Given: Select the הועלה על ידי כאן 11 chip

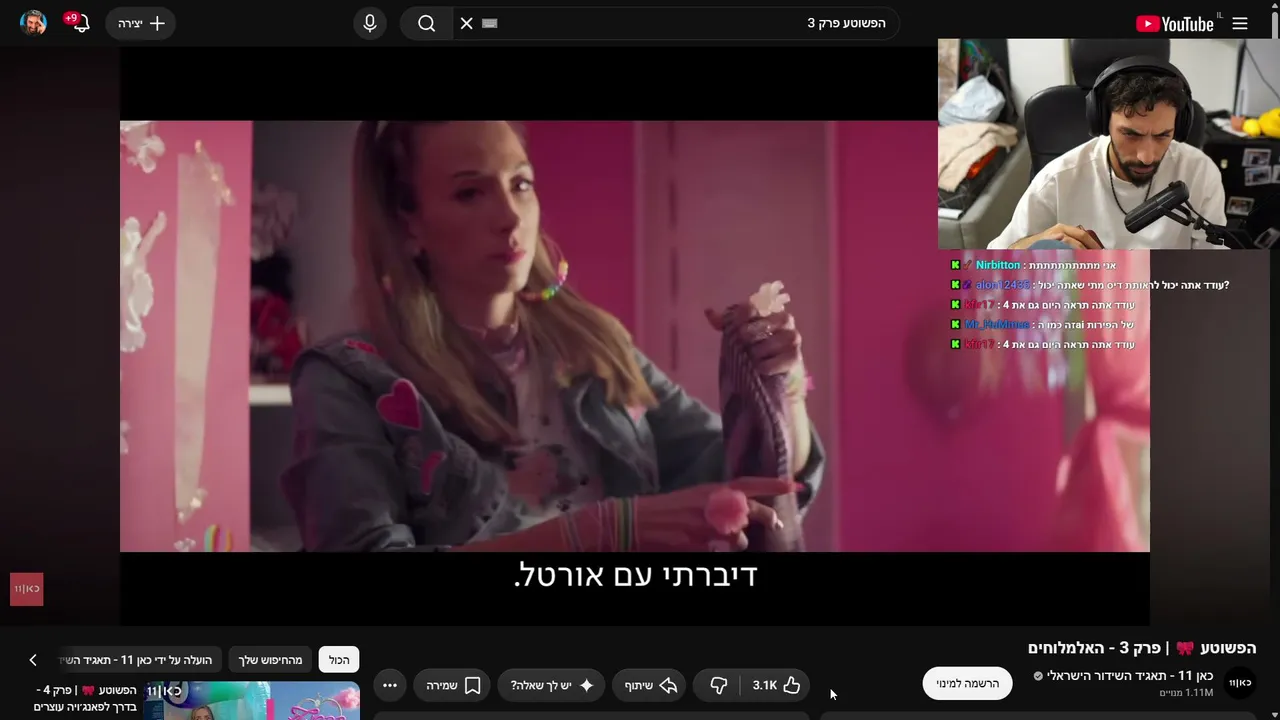Looking at the screenshot, I should coord(138,660).
